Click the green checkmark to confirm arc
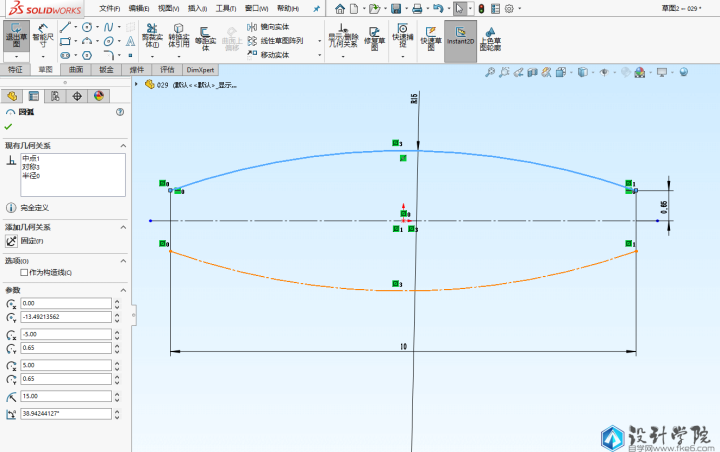 pyautogui.click(x=9, y=127)
